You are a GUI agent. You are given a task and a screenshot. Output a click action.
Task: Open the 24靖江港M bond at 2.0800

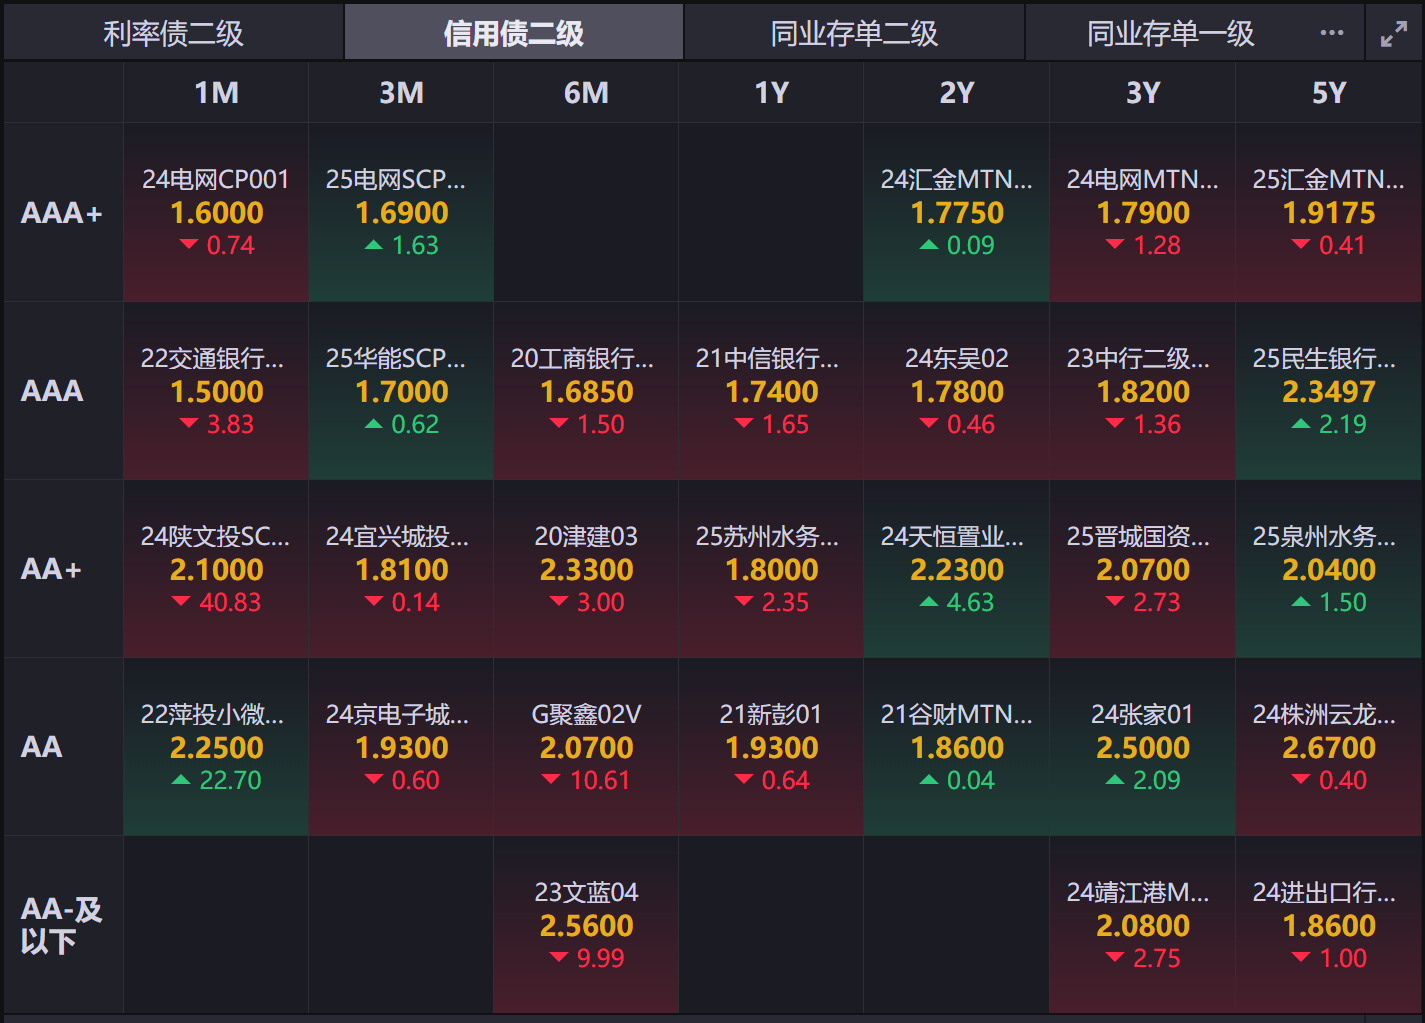(x=1143, y=925)
